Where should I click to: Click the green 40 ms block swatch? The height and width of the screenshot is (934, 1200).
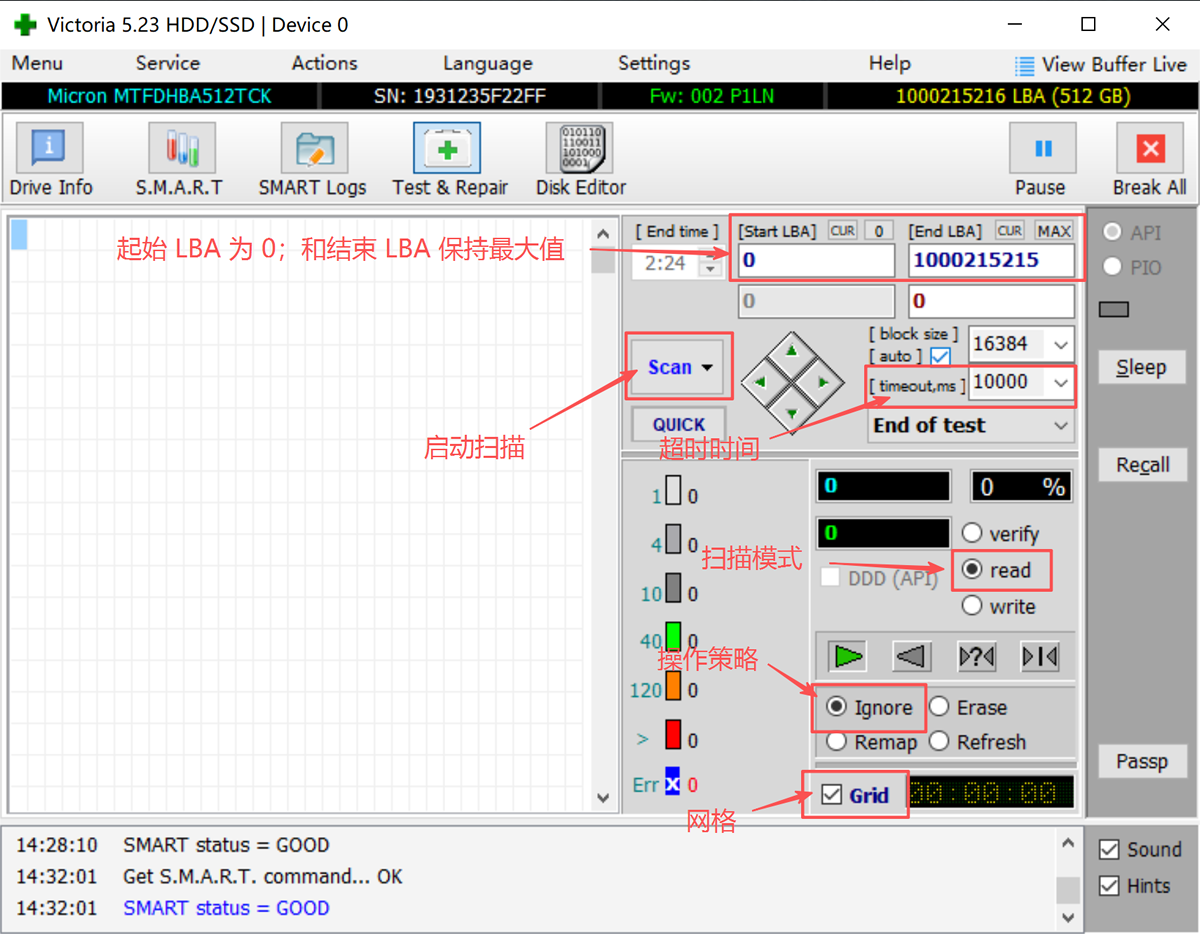(673, 637)
